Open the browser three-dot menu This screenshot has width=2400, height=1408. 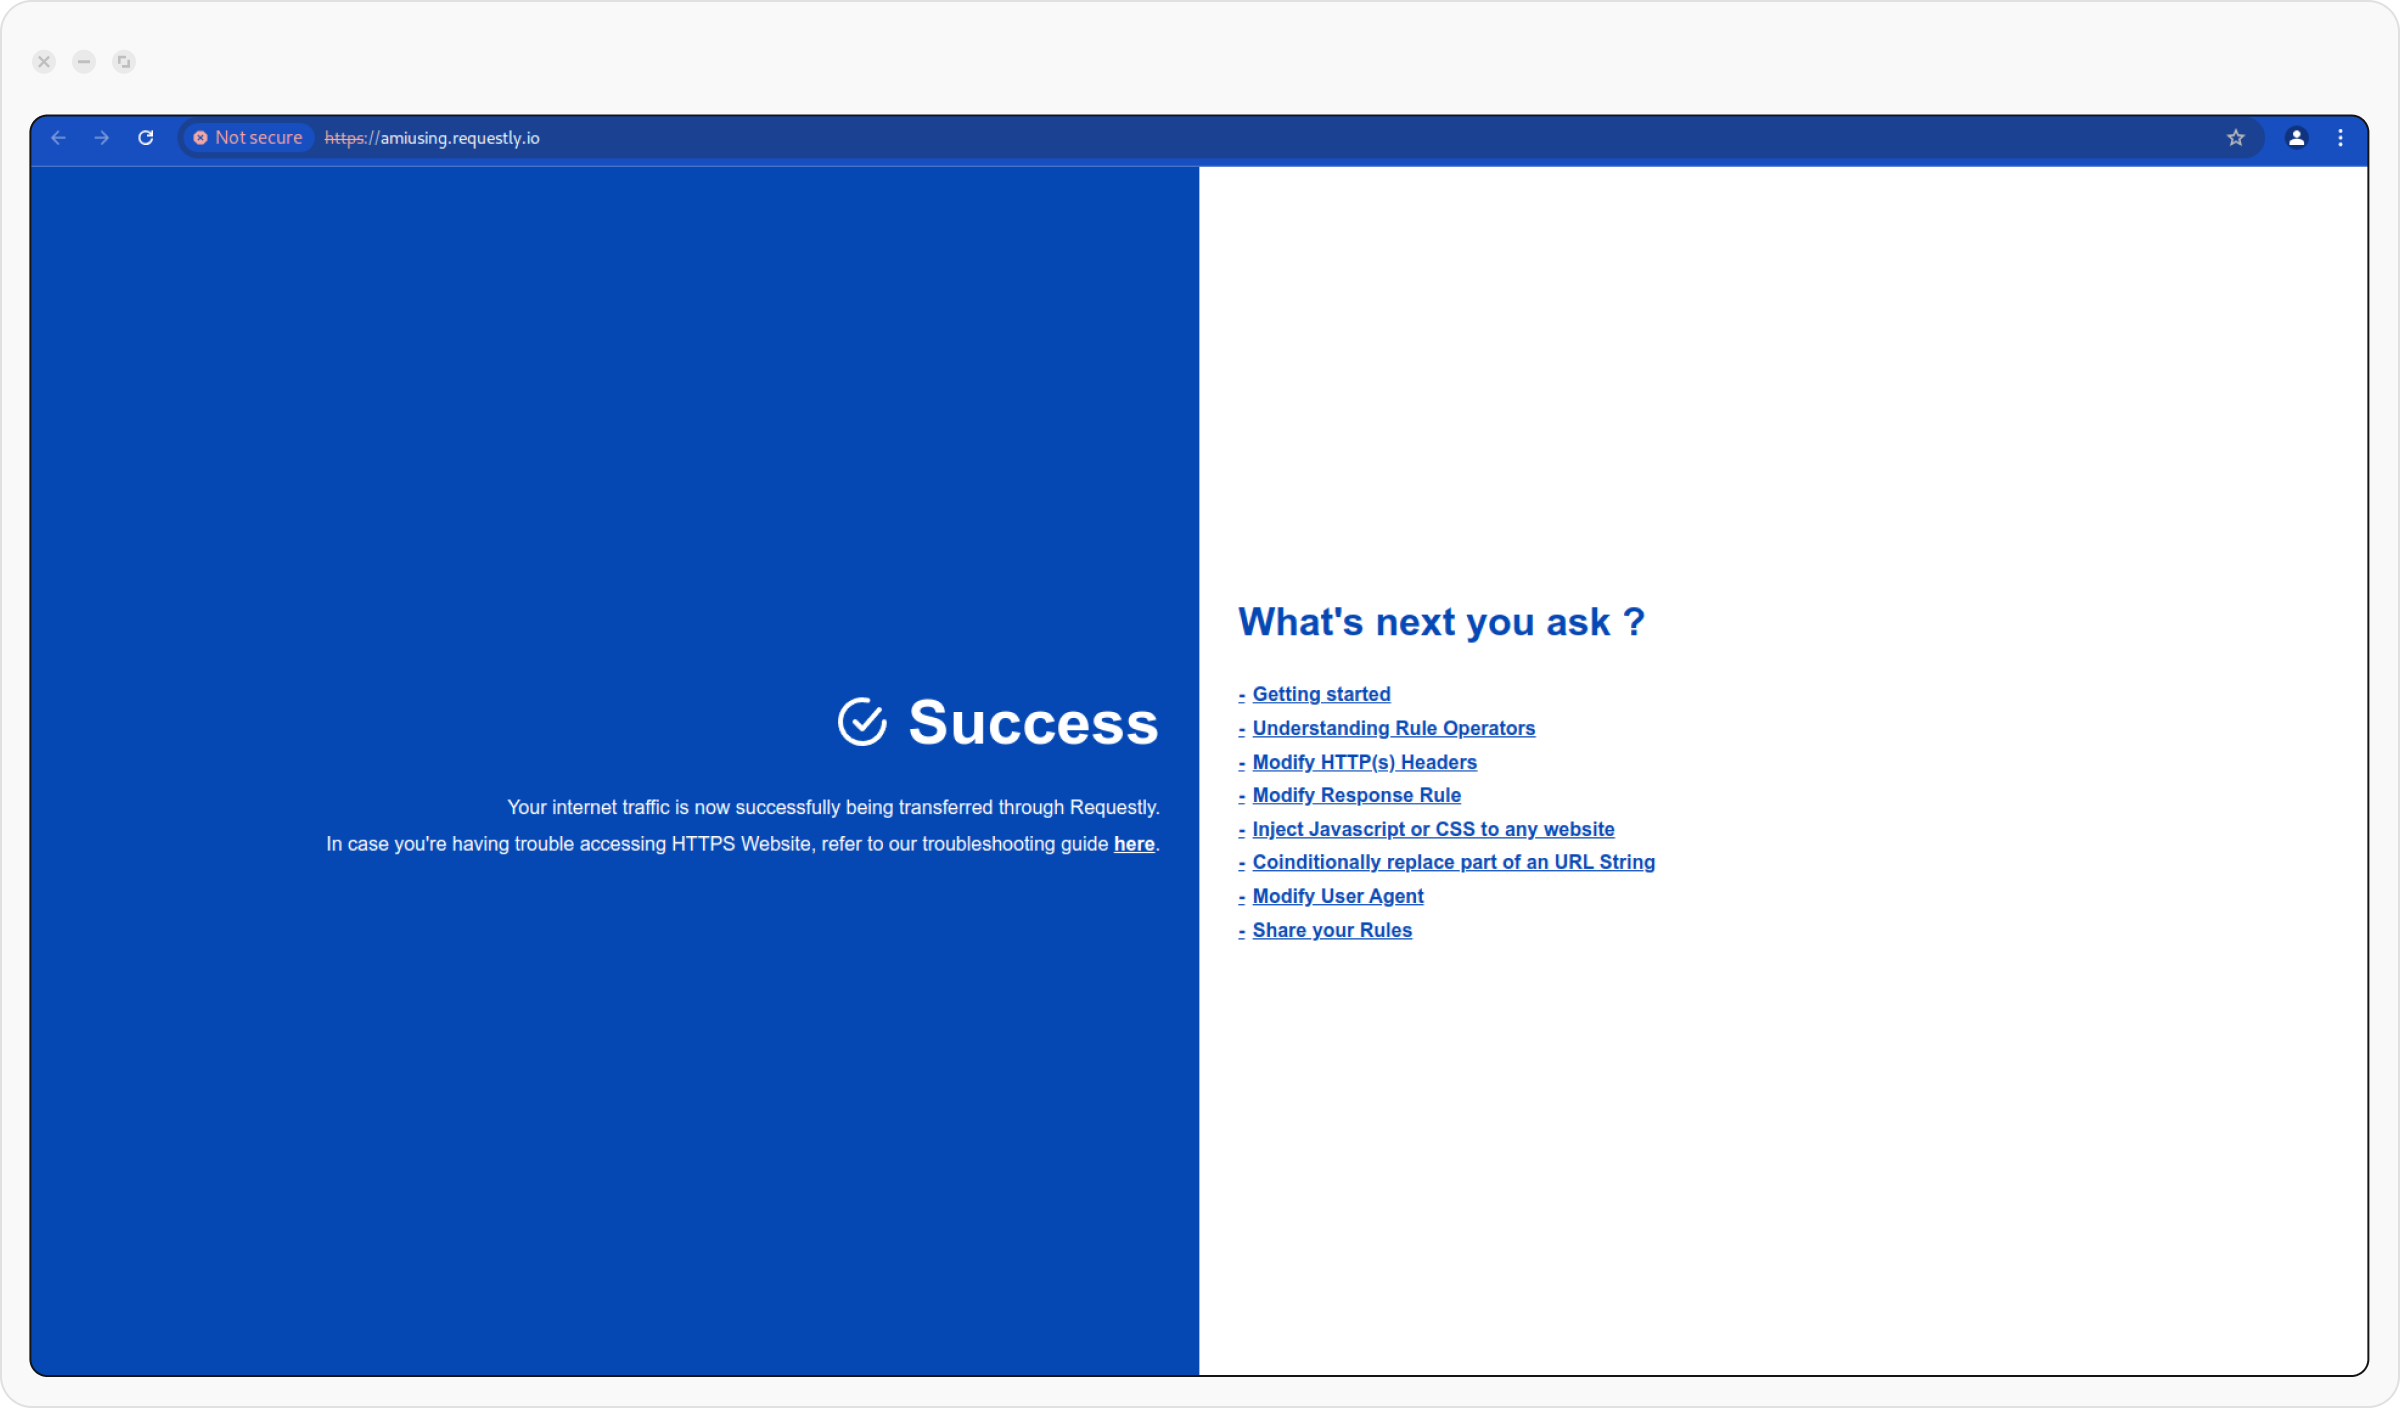click(2340, 138)
